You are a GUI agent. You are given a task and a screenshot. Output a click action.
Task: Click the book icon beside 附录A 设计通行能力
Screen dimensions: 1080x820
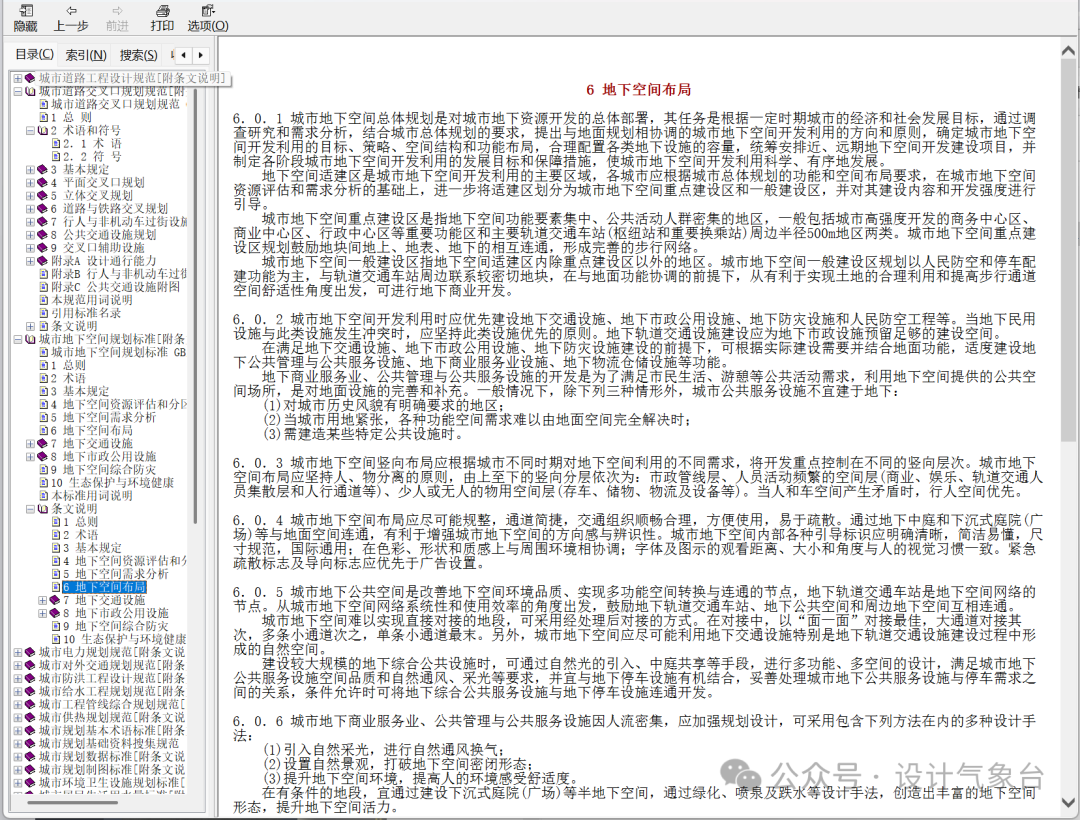43,262
